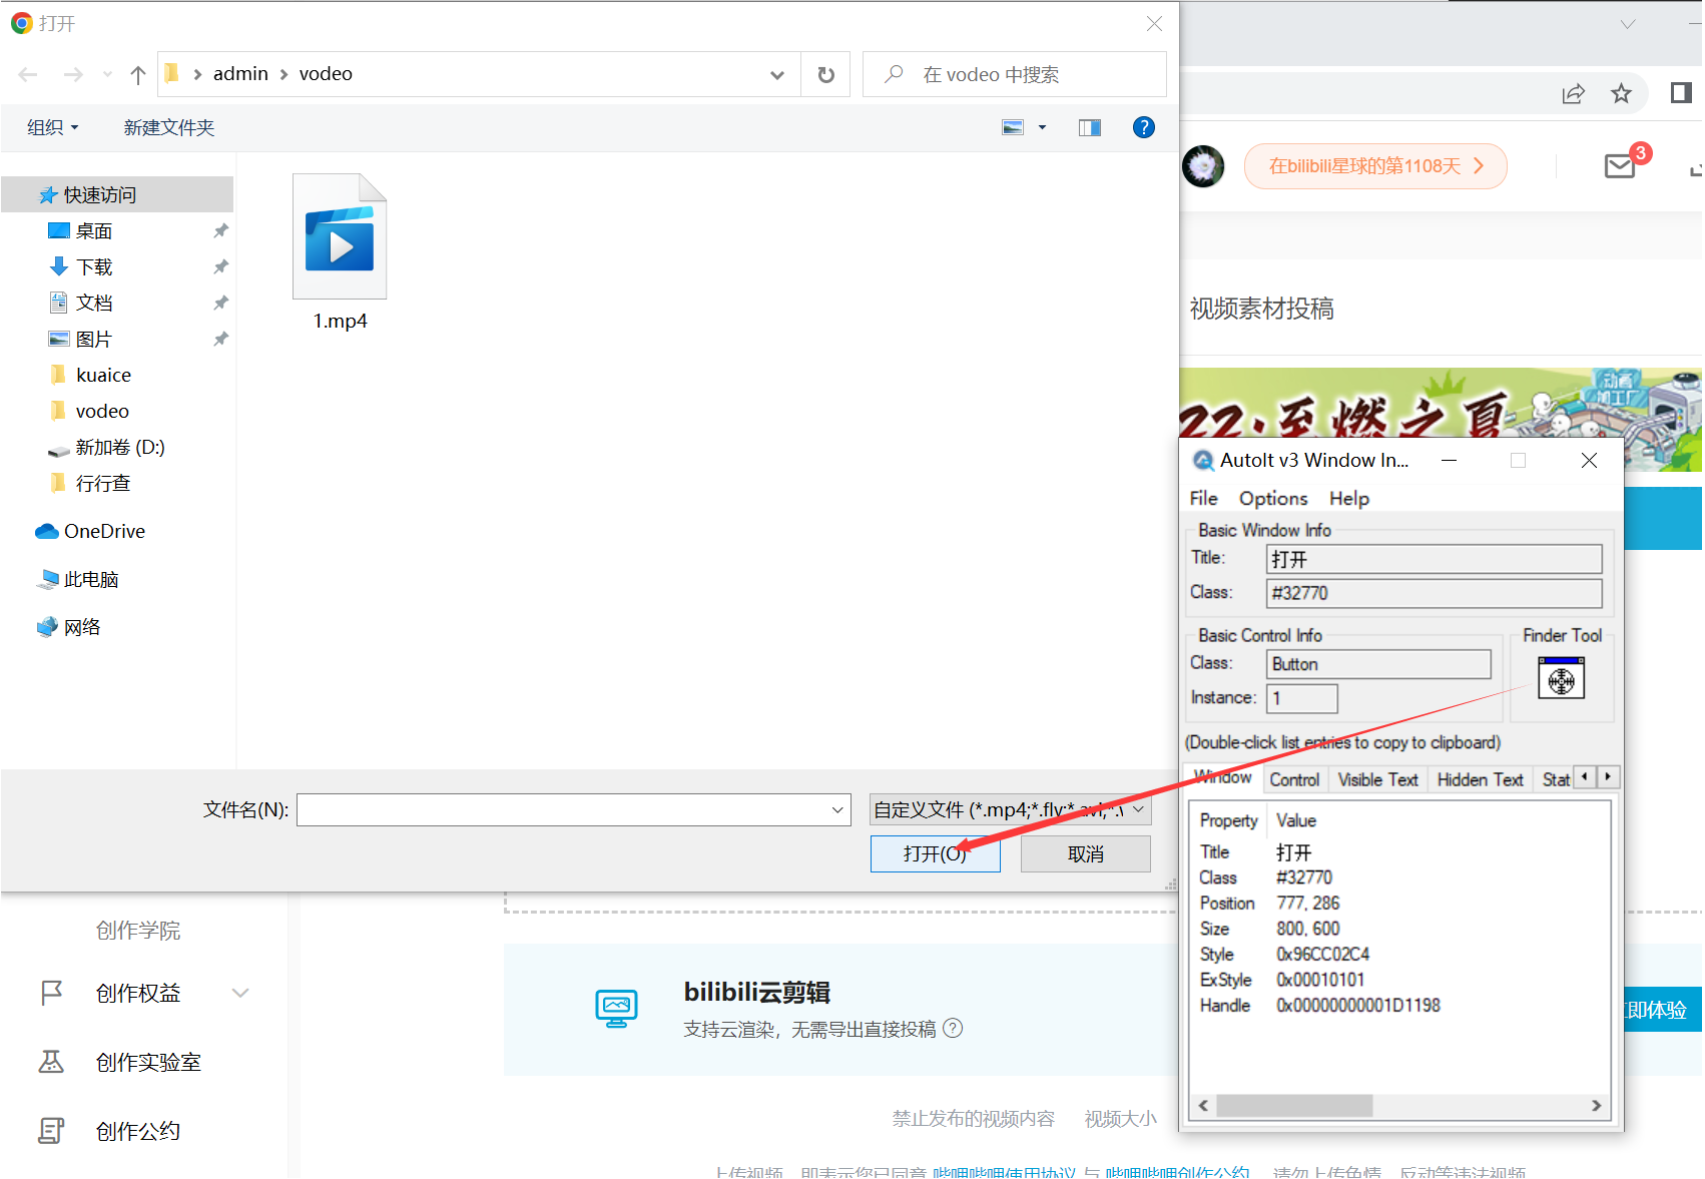Click the search vodeo field

tap(1014, 74)
